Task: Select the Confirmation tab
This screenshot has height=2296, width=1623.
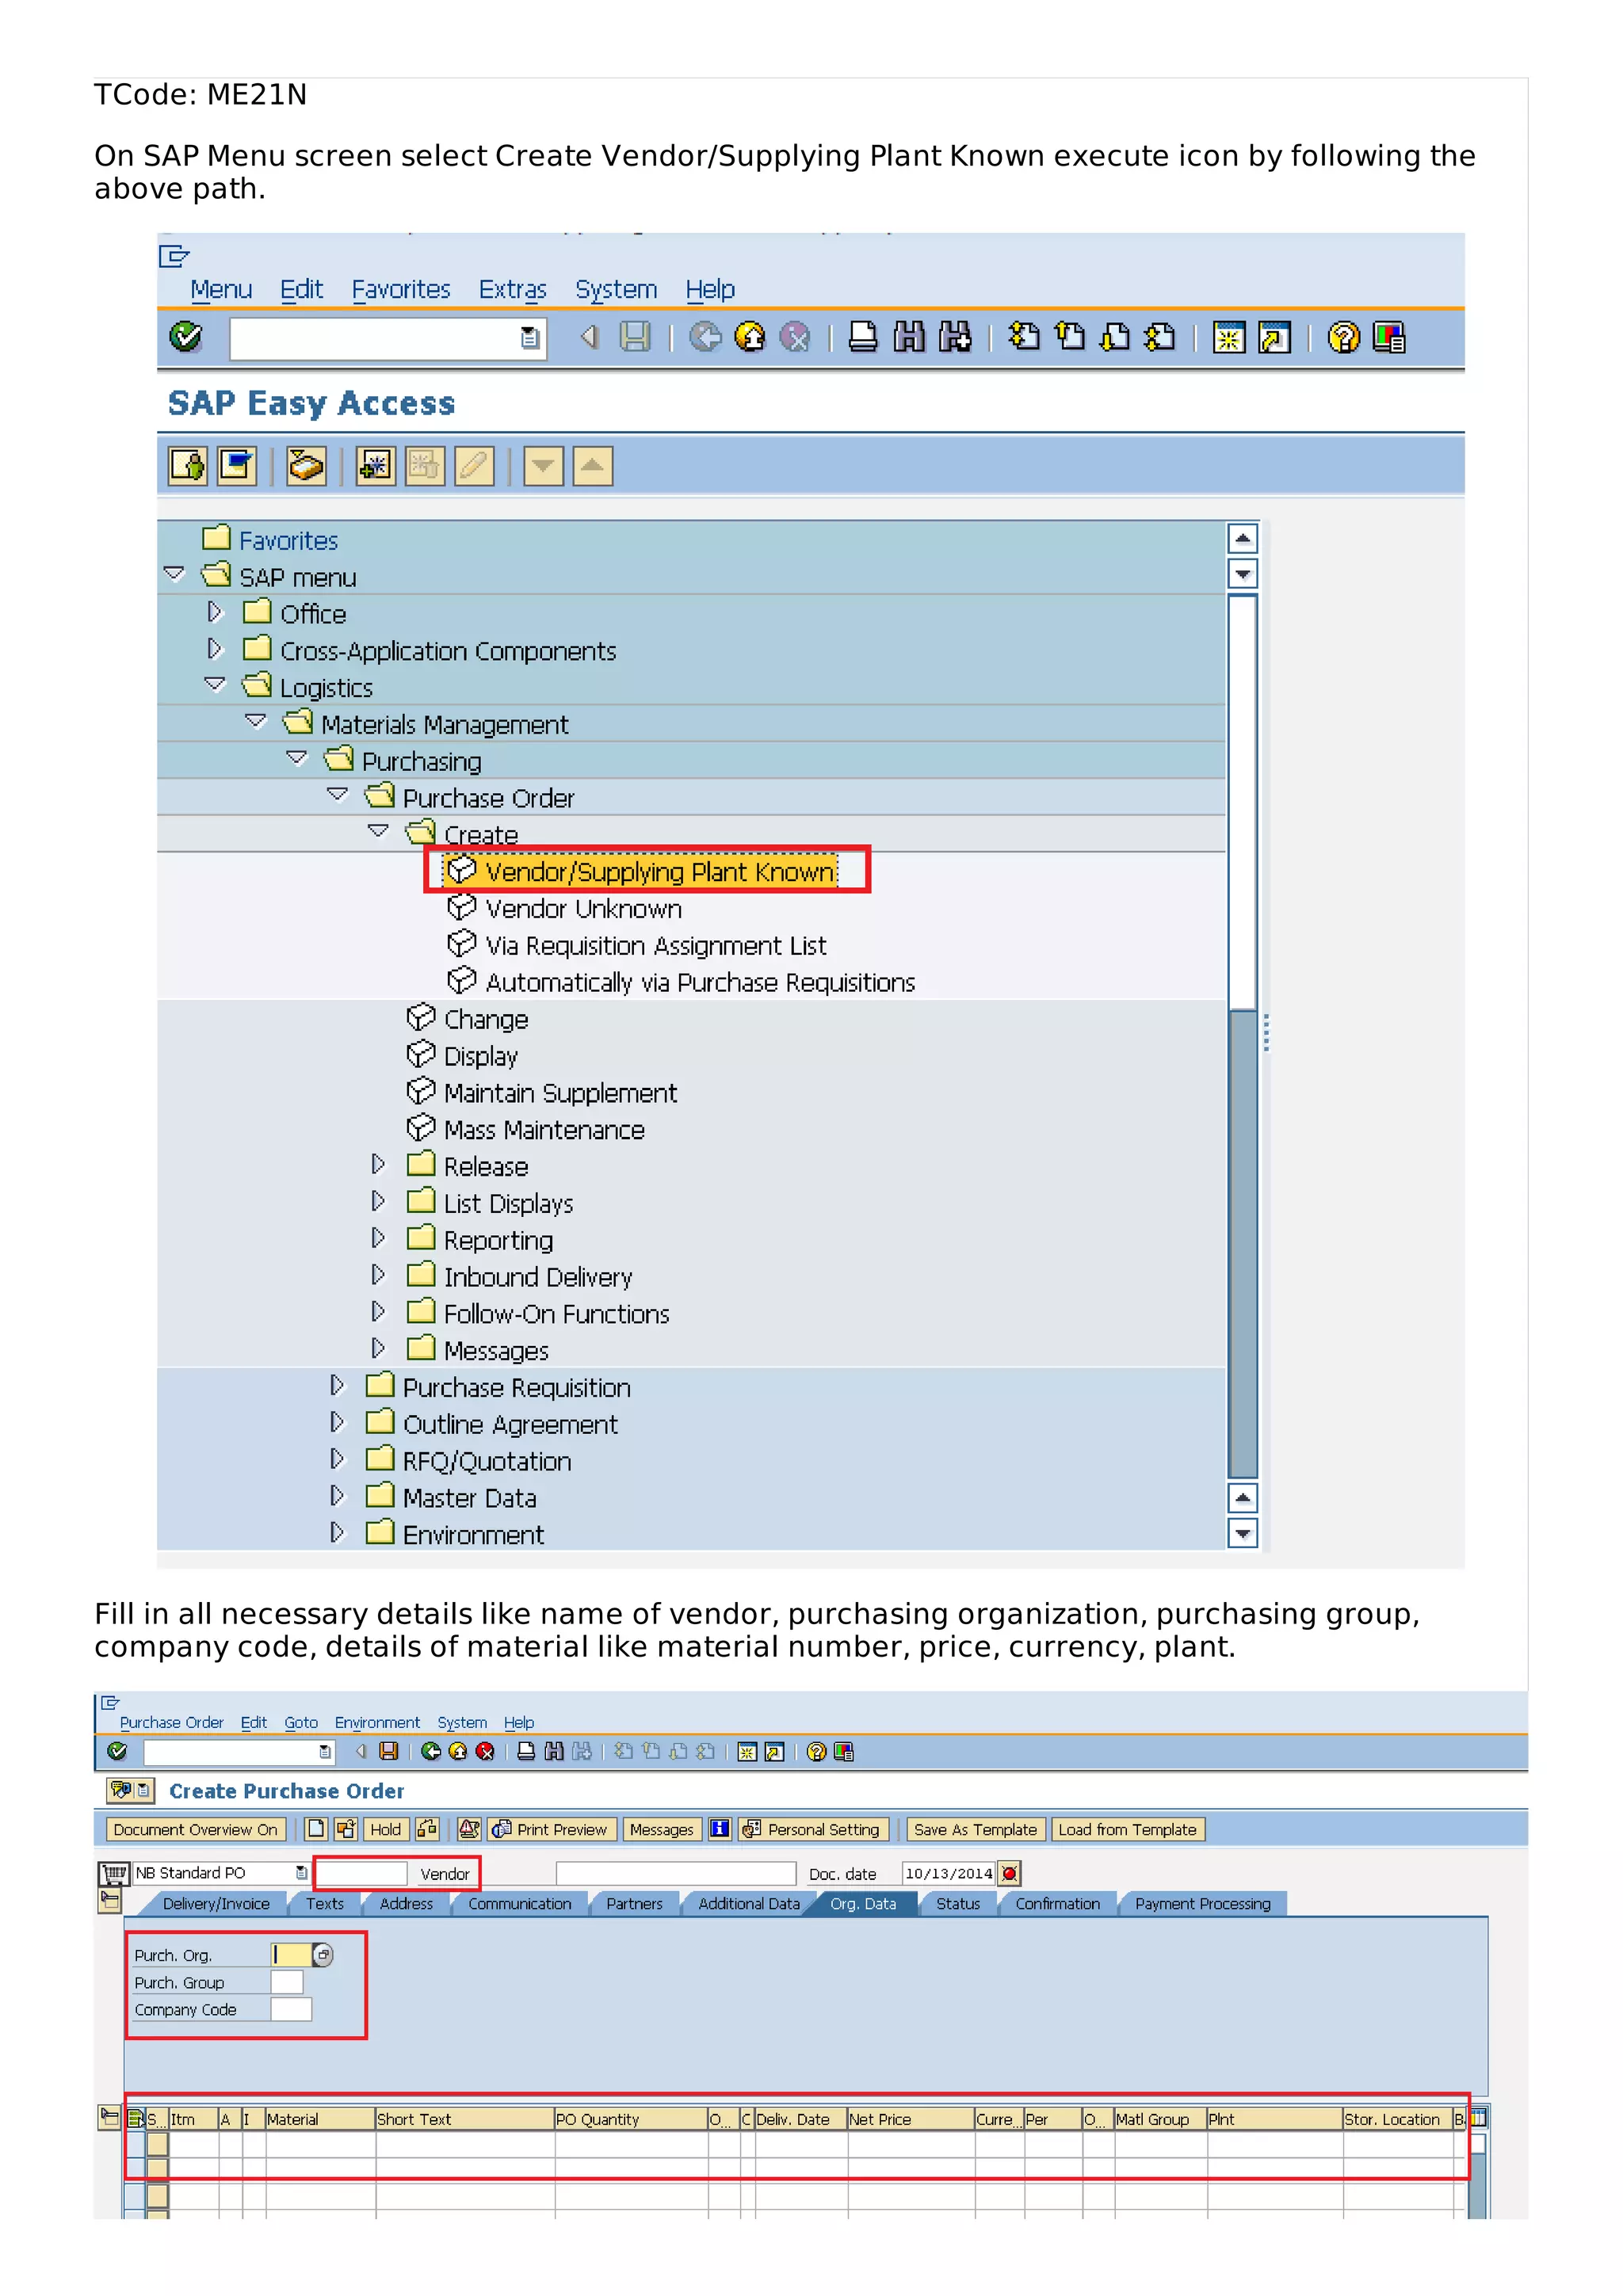Action: (x=1057, y=1904)
